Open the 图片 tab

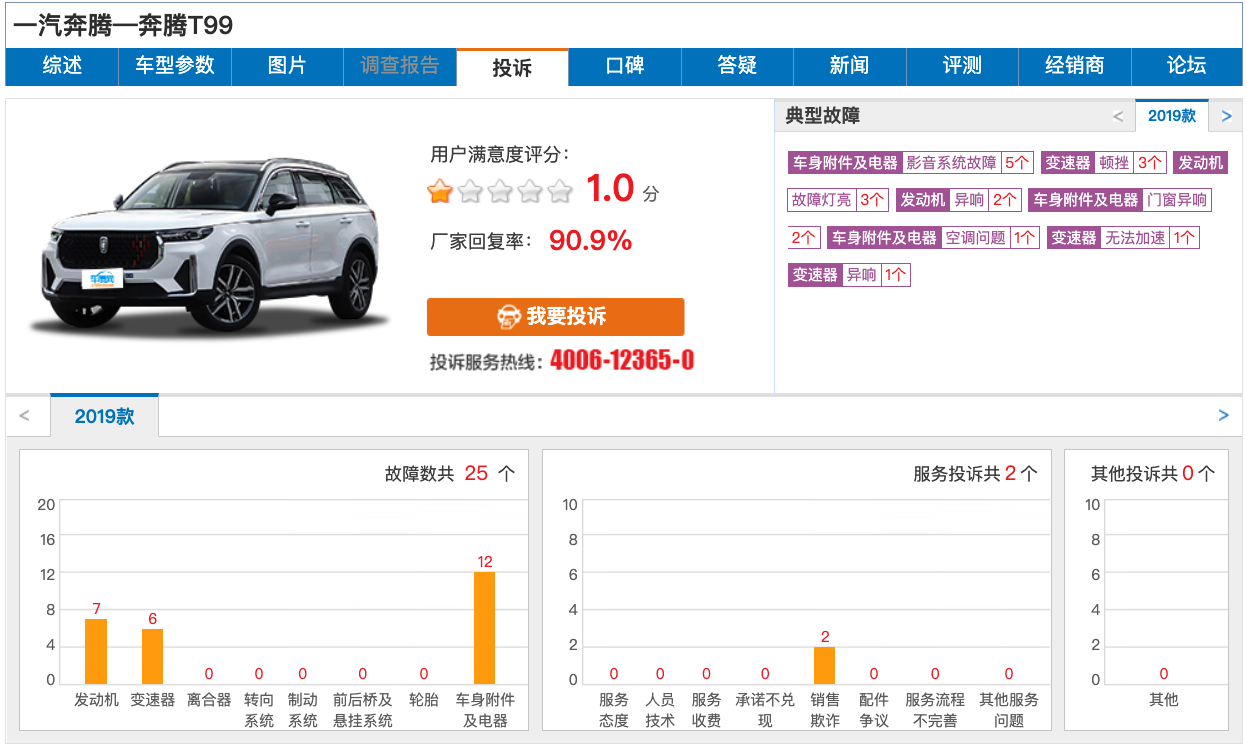pos(287,66)
